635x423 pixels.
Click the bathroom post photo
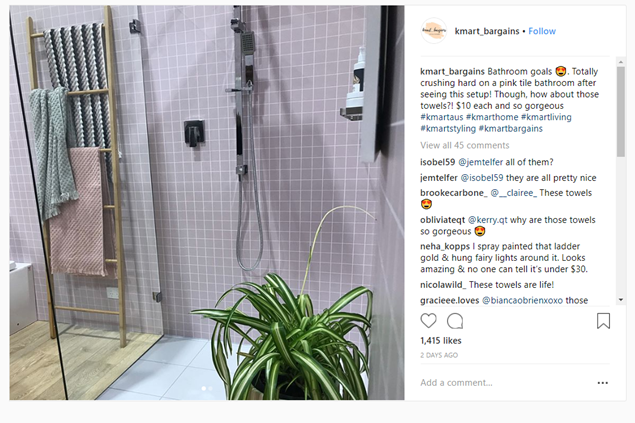[x=207, y=203]
